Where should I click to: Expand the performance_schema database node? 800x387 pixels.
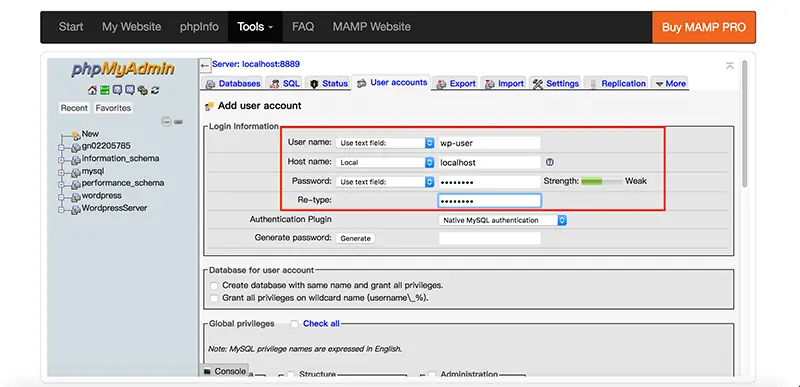pos(61,185)
